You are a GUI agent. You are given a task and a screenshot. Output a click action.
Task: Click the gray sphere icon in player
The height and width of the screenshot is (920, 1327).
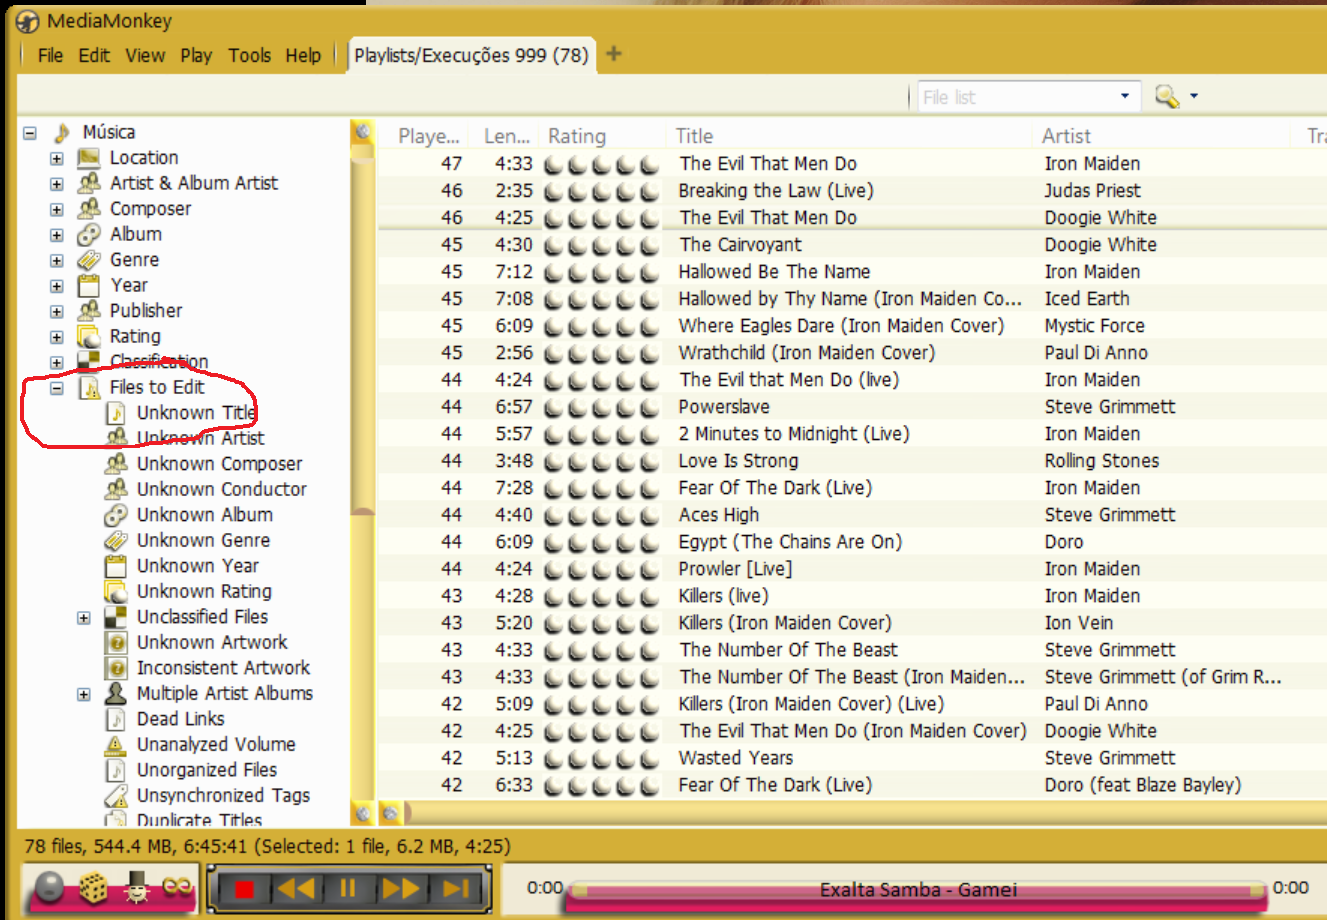[49, 888]
